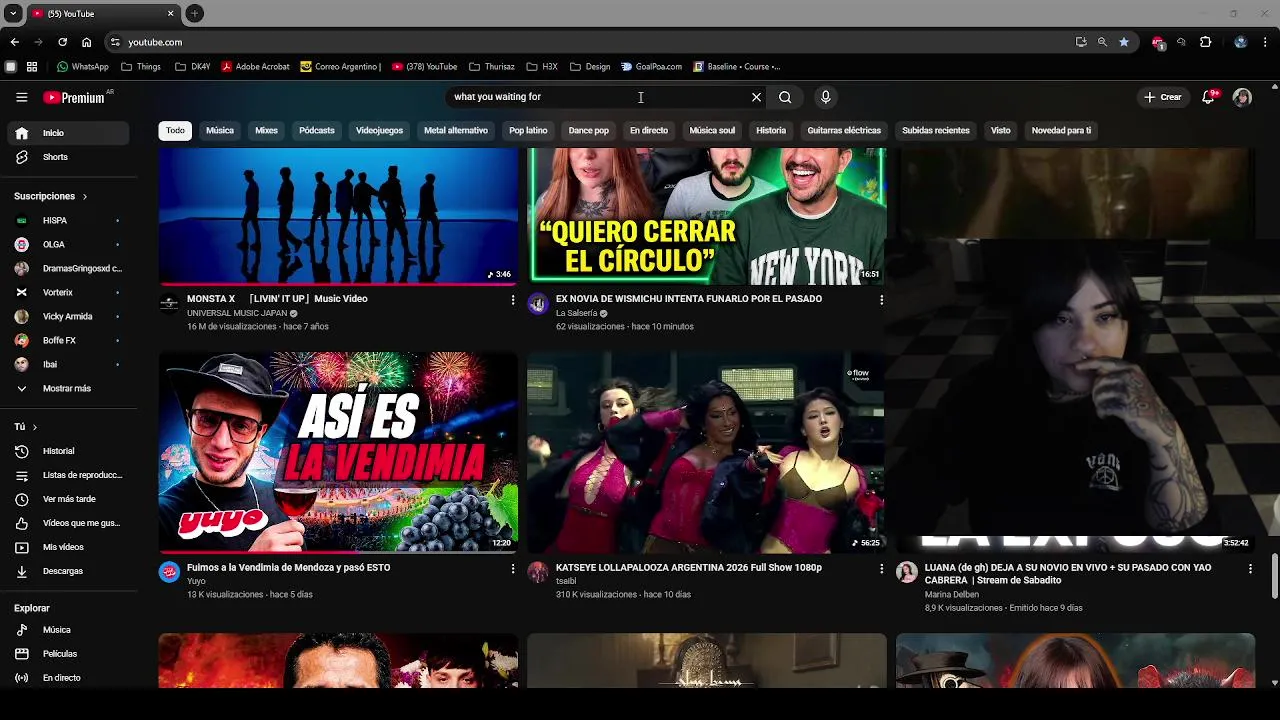
Task: Expand the Suscripciones section chevron
Action: (85, 197)
